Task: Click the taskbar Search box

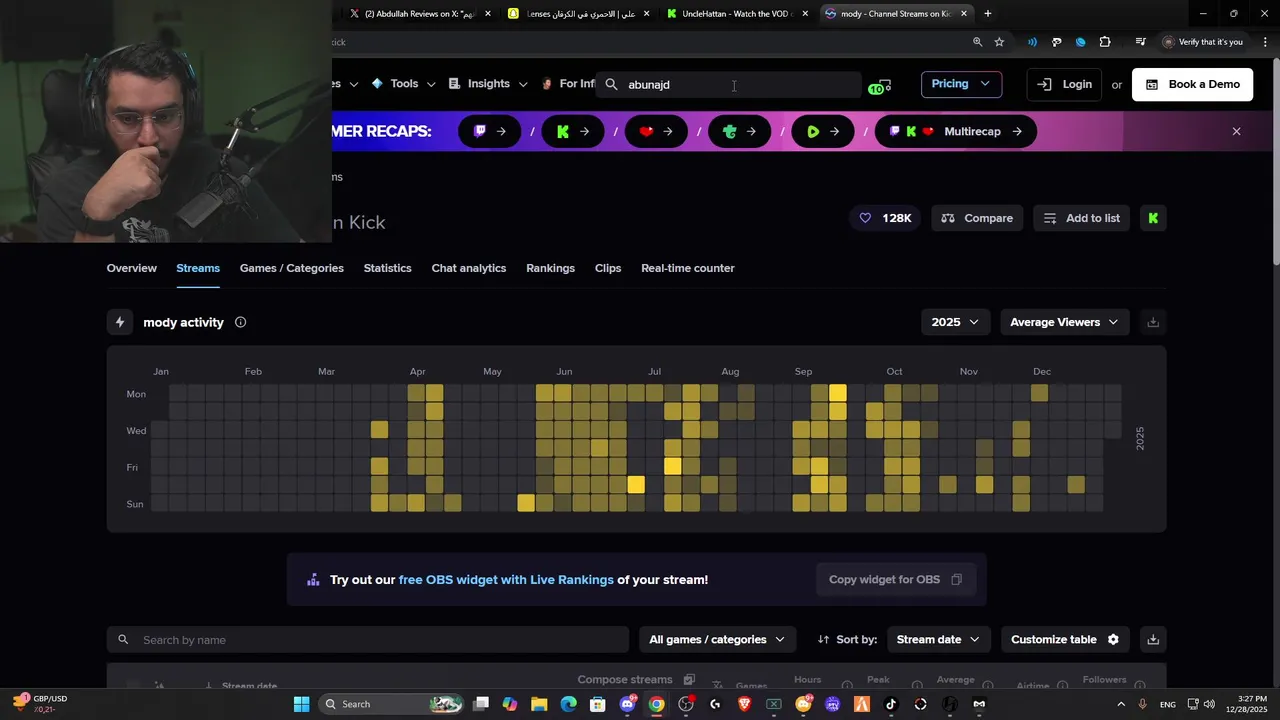Action: pos(393,704)
